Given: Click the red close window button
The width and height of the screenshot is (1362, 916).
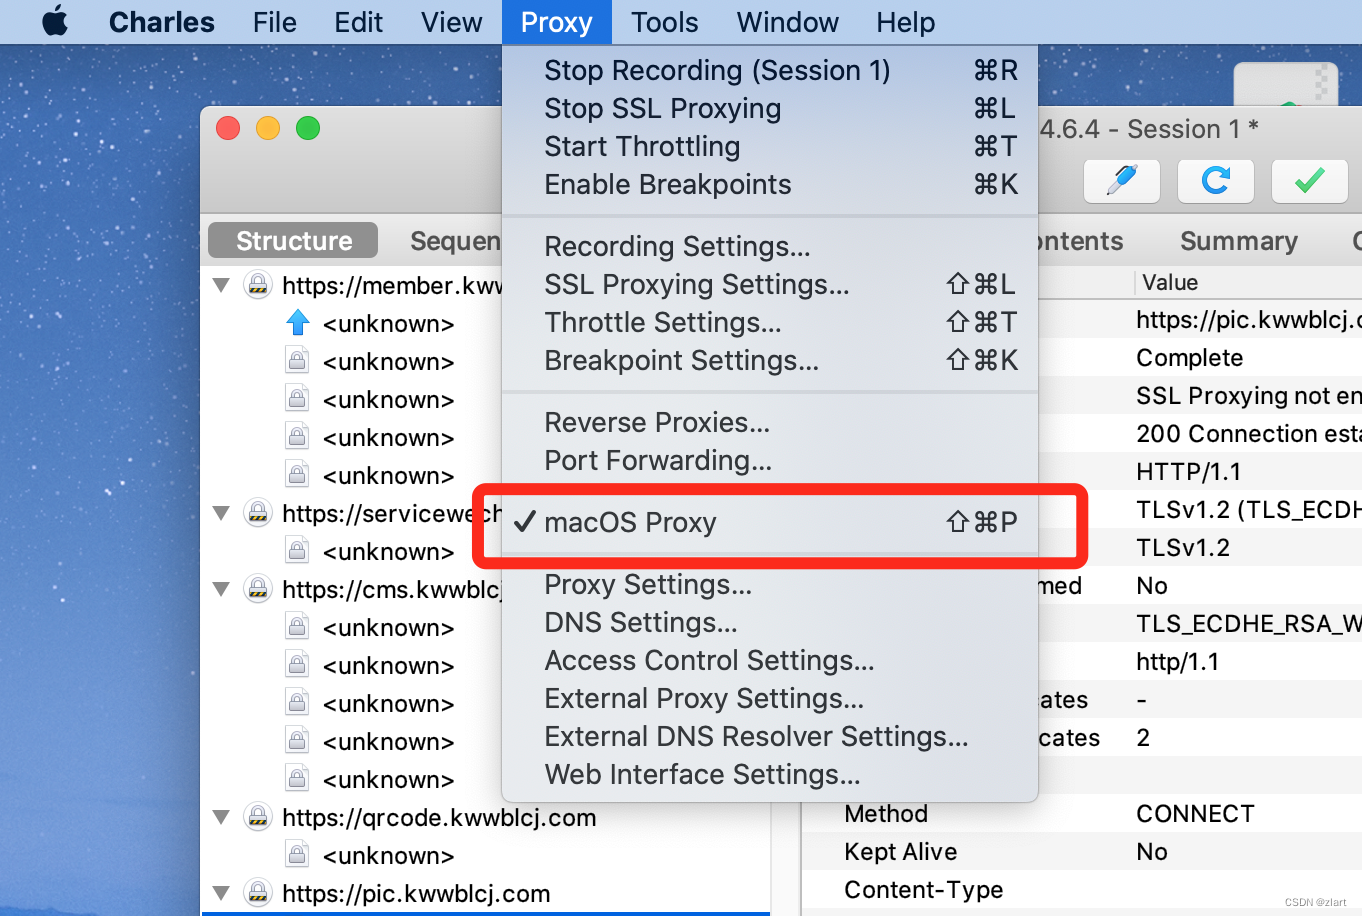Looking at the screenshot, I should [x=228, y=128].
